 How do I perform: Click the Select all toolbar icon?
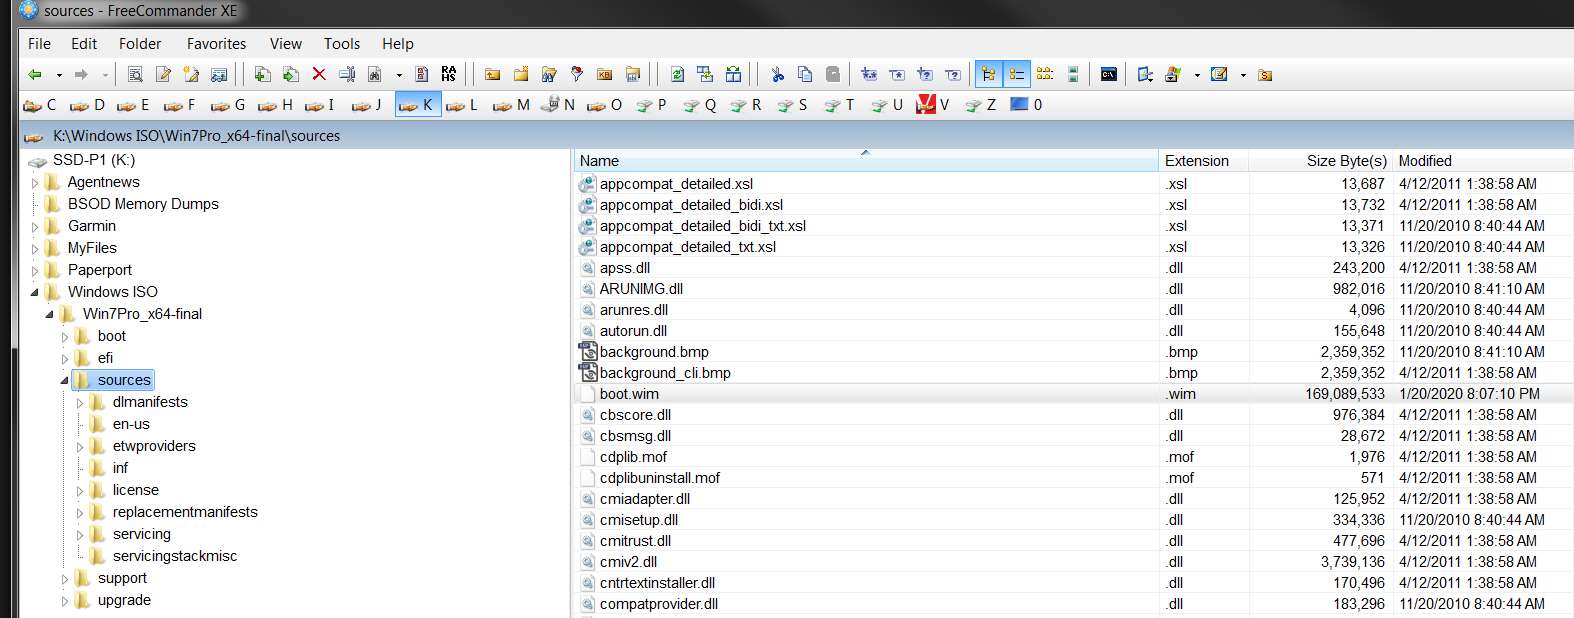pyautogui.click(x=869, y=75)
